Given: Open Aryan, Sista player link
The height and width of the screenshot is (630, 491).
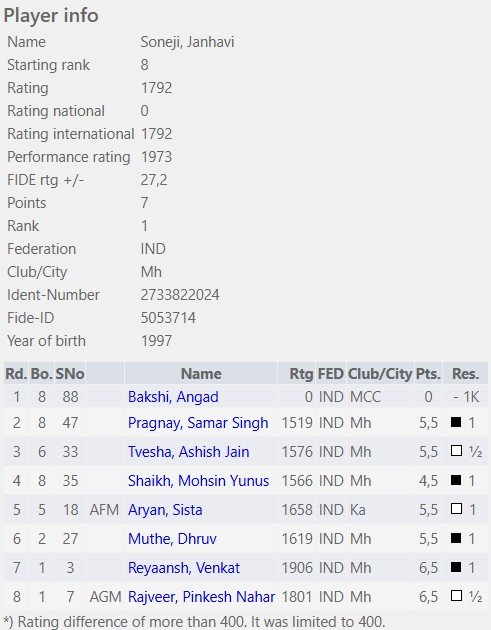Looking at the screenshot, I should [x=165, y=510].
